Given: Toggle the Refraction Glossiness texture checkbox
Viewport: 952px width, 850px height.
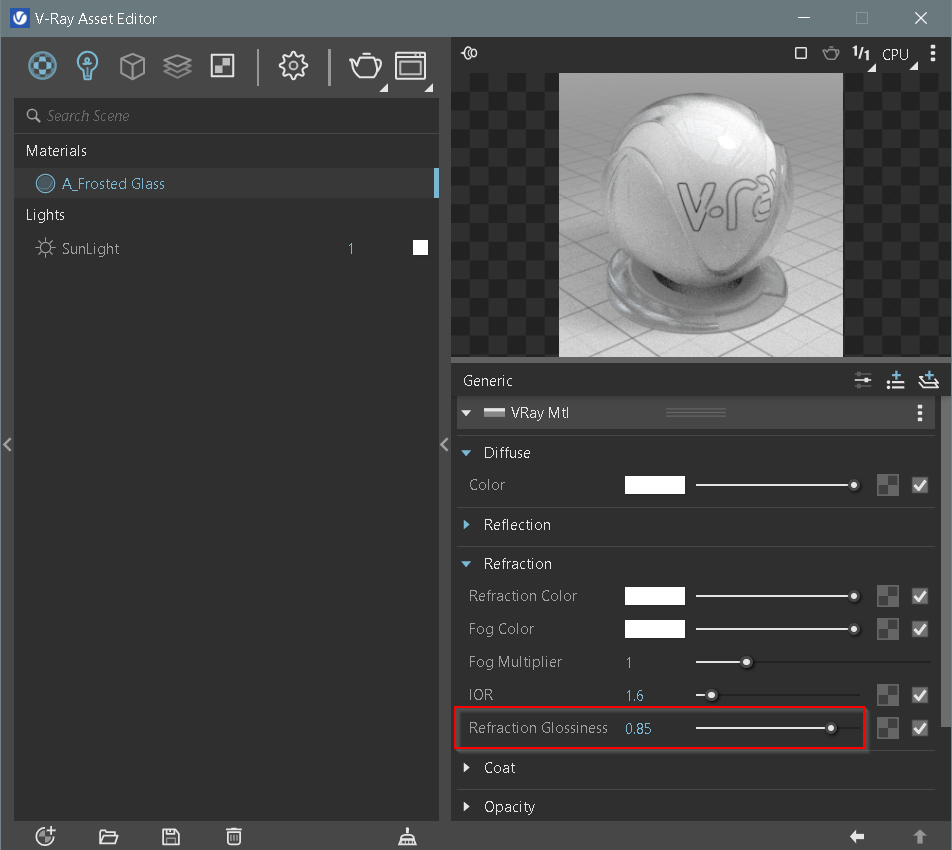Looking at the screenshot, I should [x=920, y=728].
